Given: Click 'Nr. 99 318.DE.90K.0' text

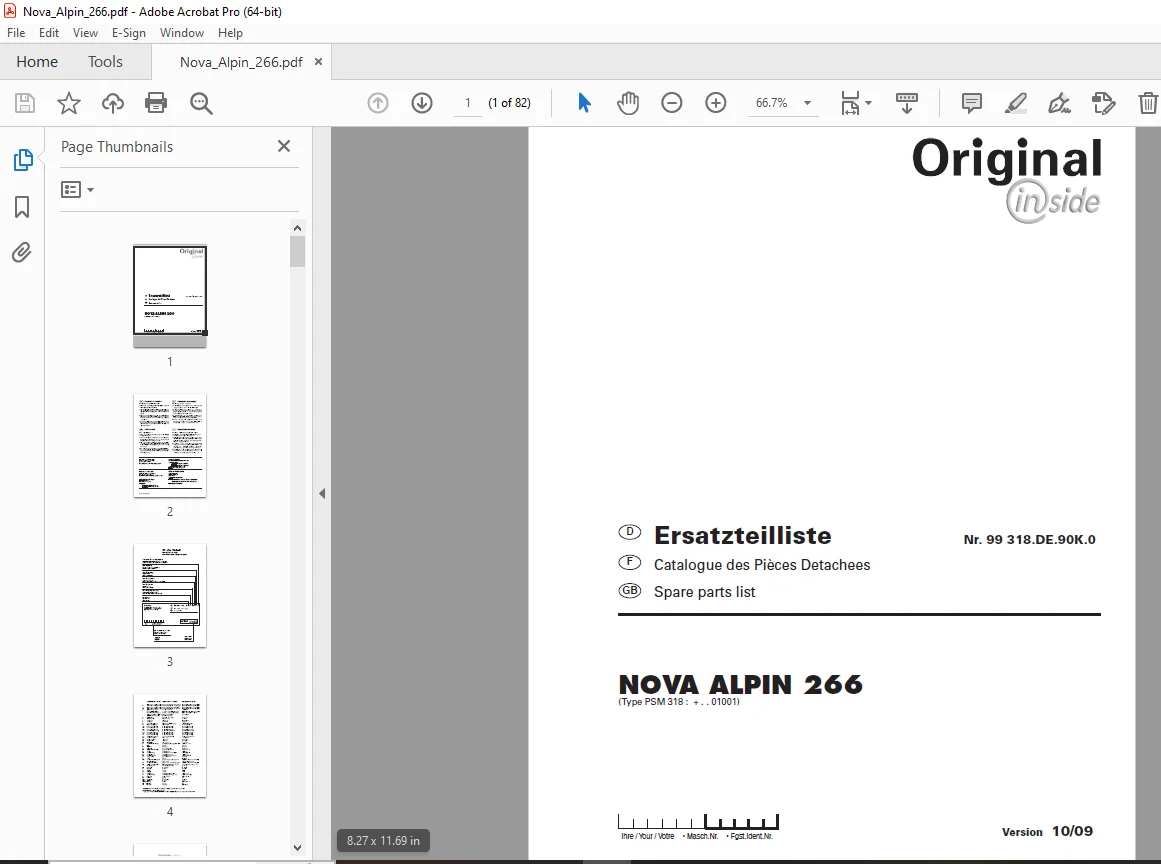Looking at the screenshot, I should [x=1029, y=540].
